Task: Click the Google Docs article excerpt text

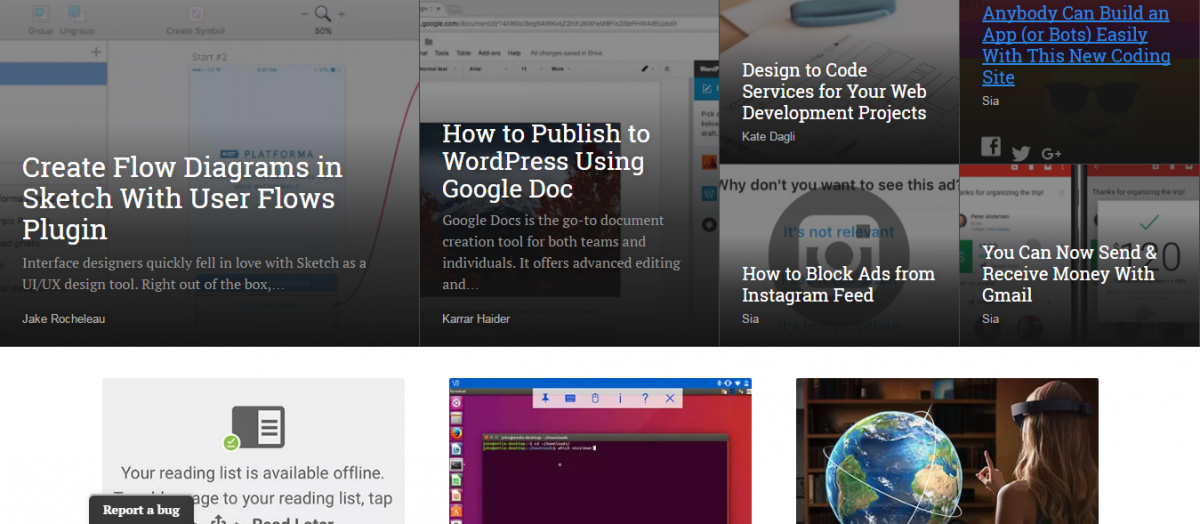Action: (x=561, y=252)
